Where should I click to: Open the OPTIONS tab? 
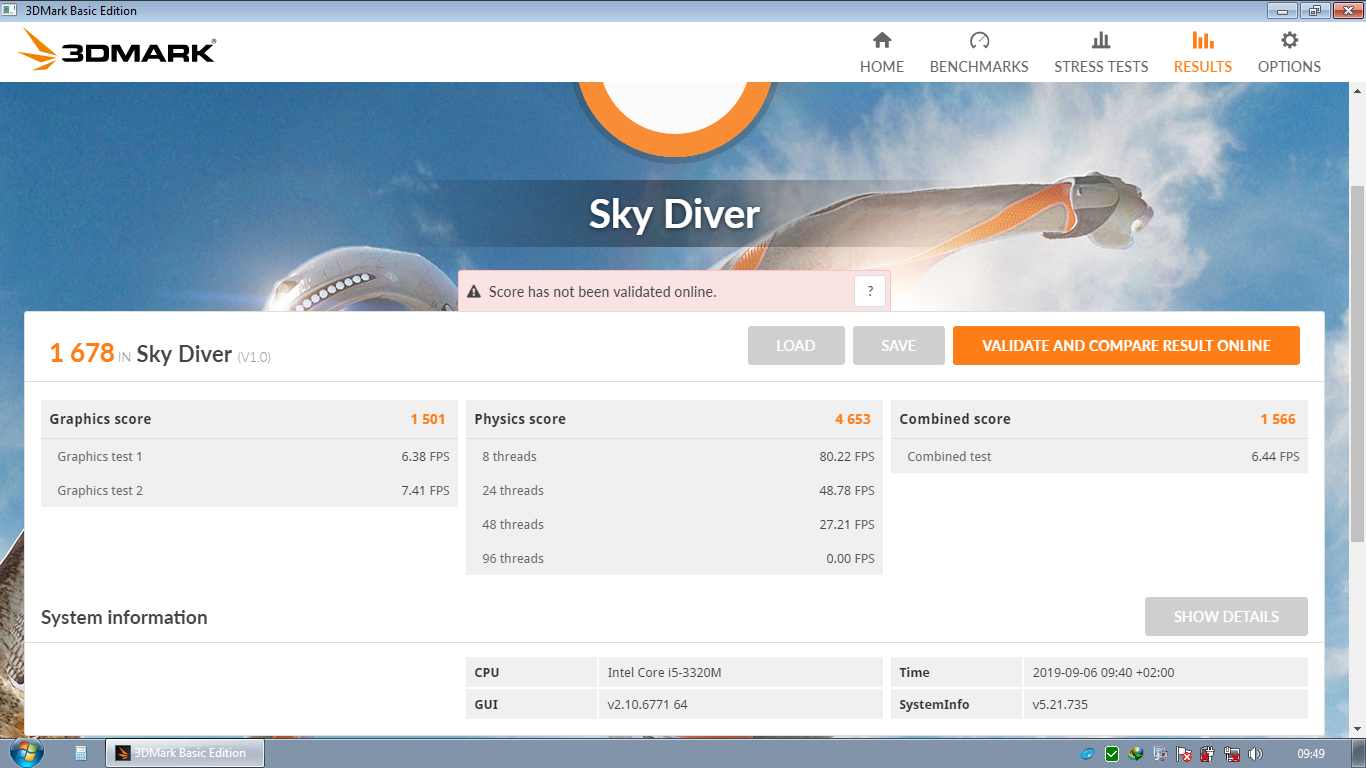[1289, 52]
